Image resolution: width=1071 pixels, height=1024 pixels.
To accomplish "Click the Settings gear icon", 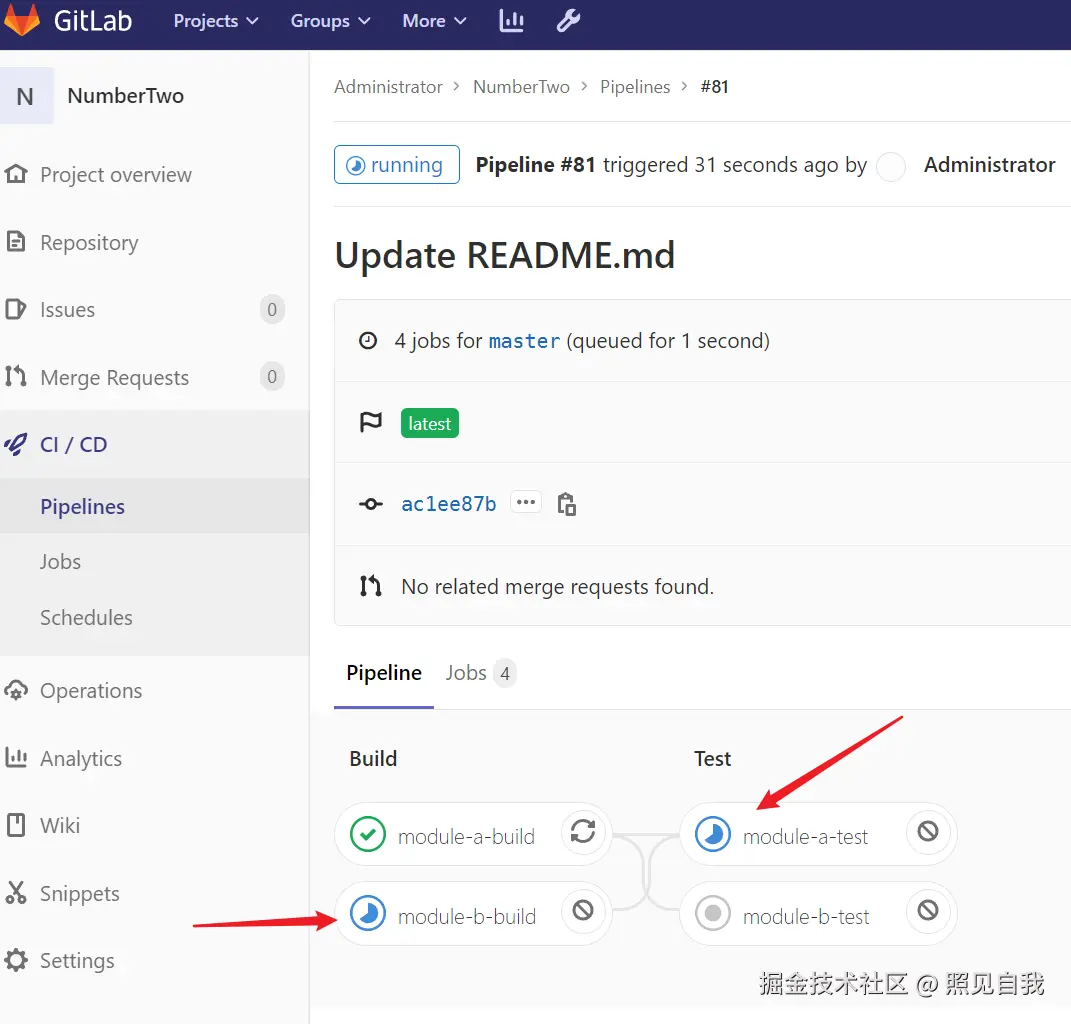I will click(16, 960).
